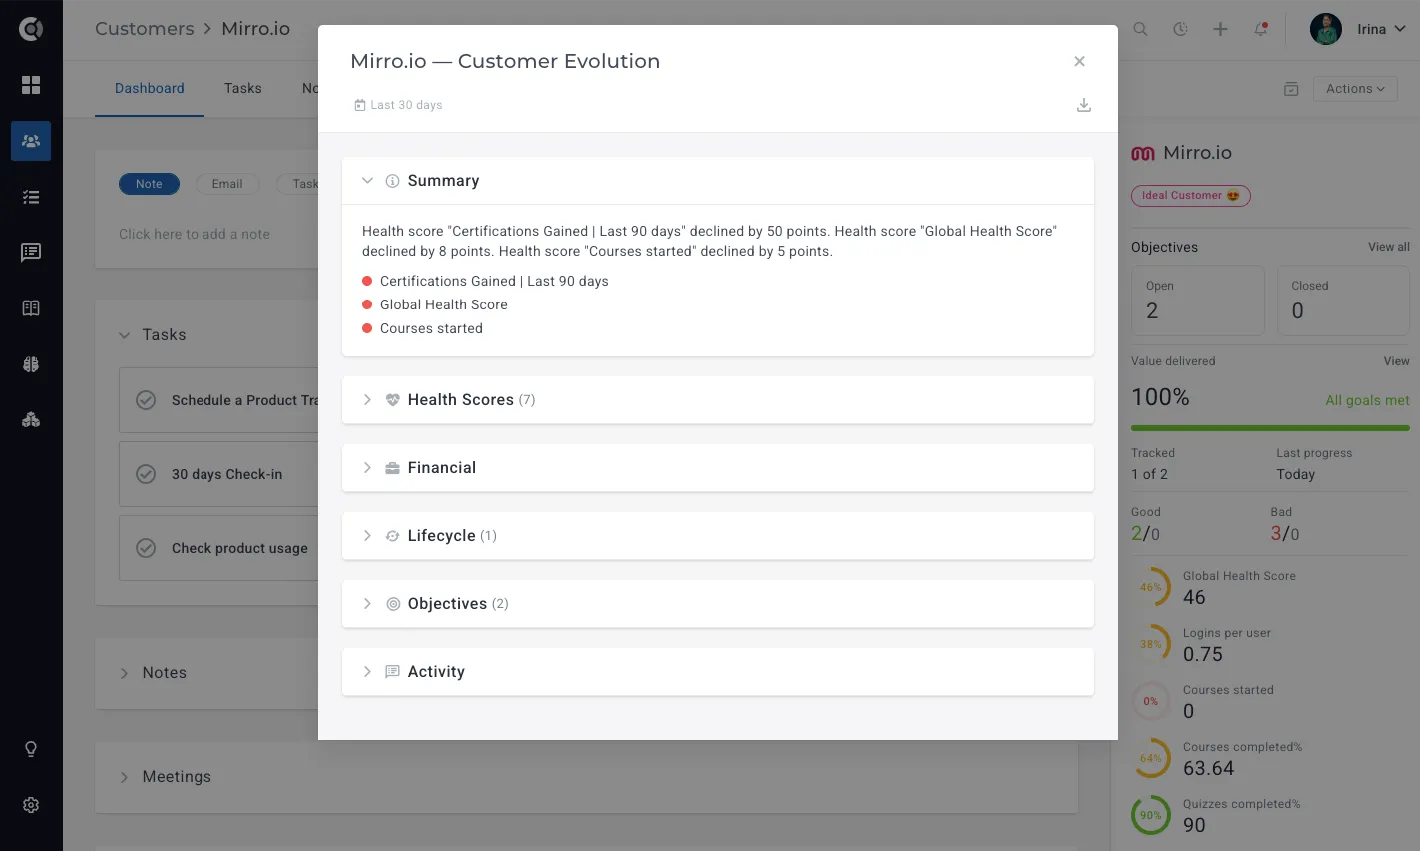1420x851 pixels.
Task: Switch to the Tasks tab
Action: tap(243, 89)
